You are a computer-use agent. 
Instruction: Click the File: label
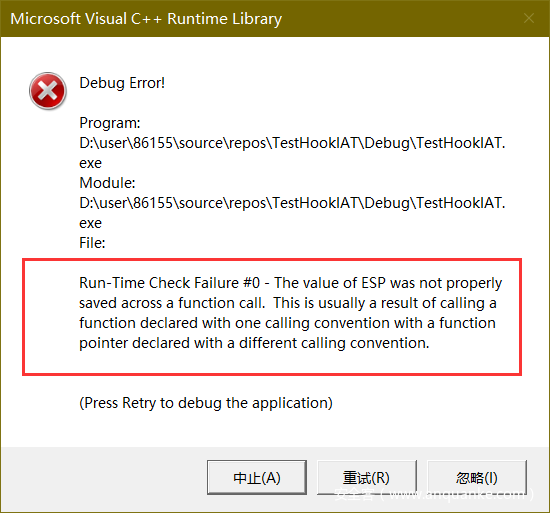point(92,243)
